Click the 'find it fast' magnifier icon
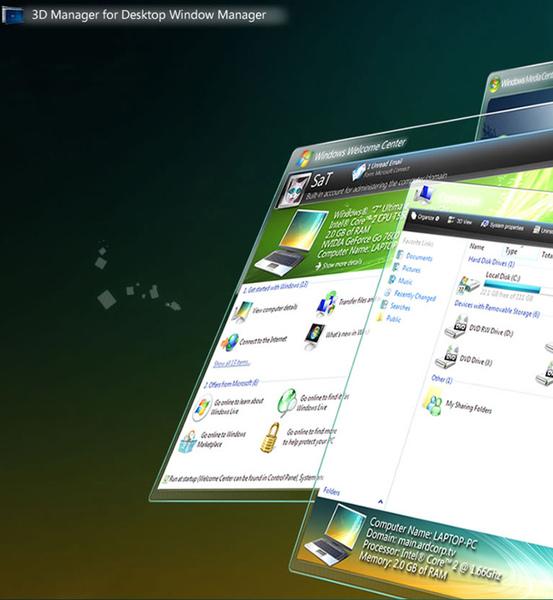553x600 pixels. [x=287, y=403]
